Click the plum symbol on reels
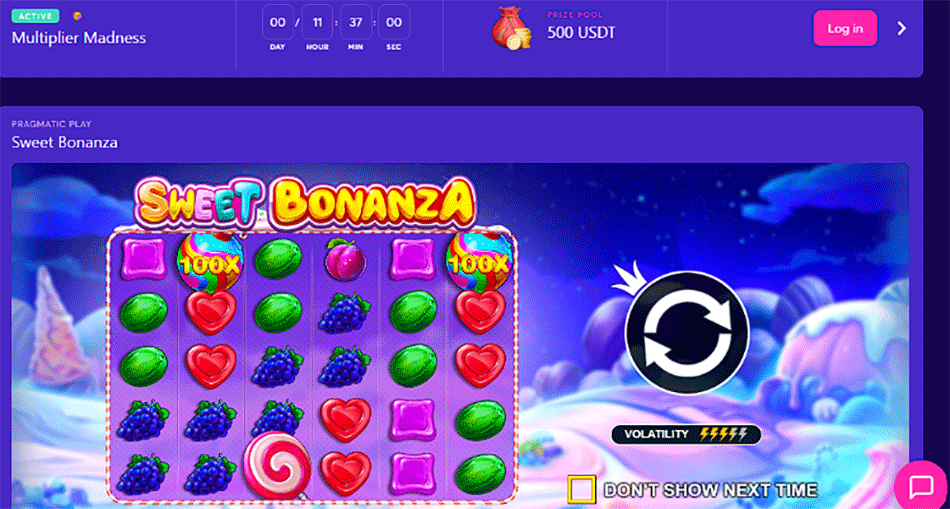 pos(345,258)
